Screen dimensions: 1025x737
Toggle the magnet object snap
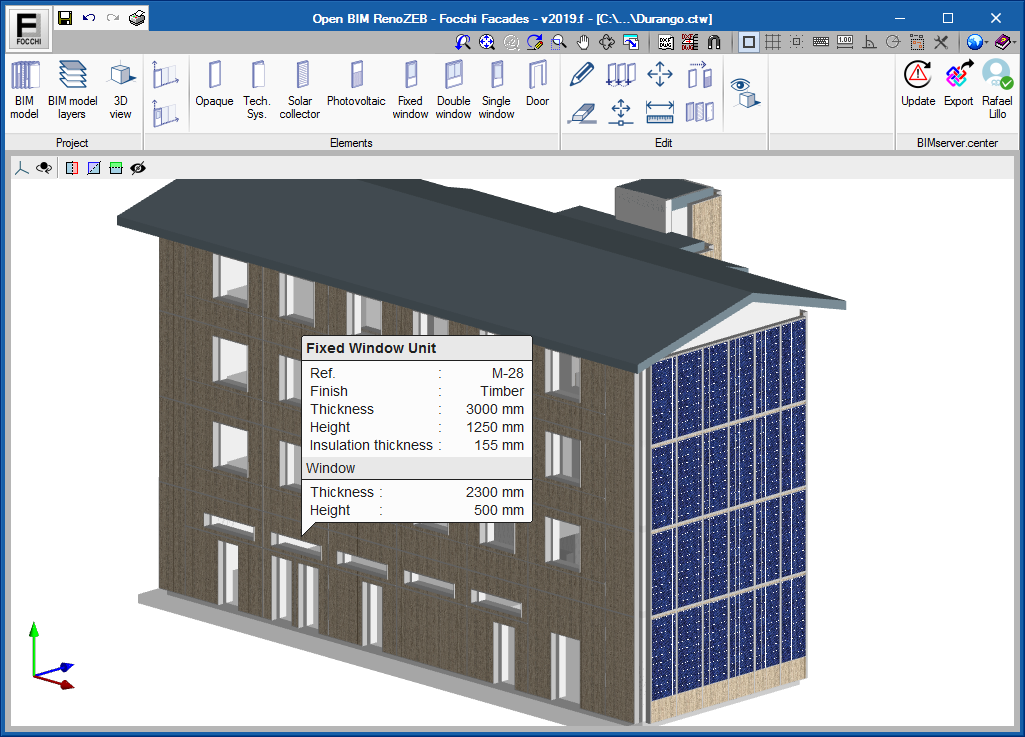coord(714,43)
